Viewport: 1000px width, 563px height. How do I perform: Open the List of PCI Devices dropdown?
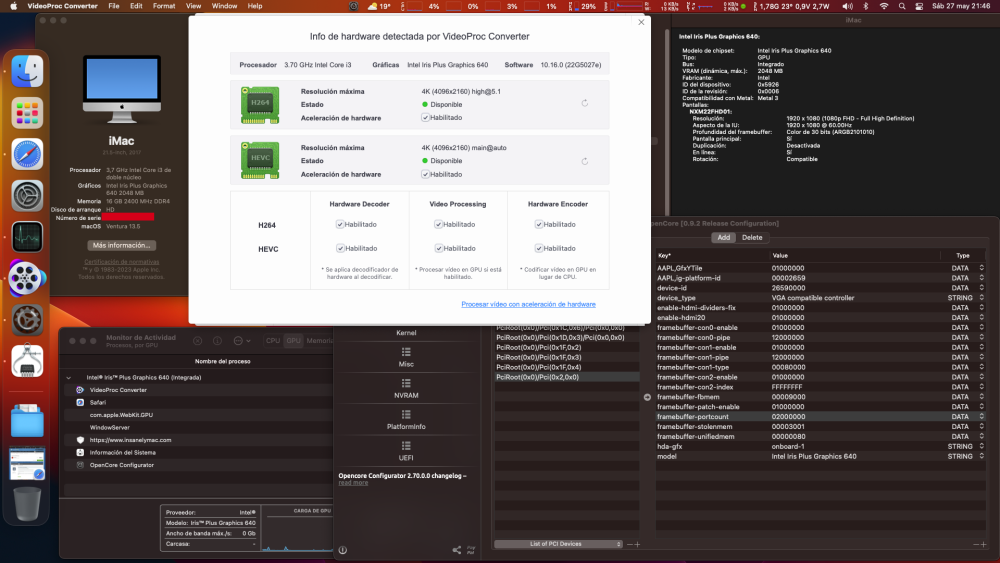tap(558, 544)
